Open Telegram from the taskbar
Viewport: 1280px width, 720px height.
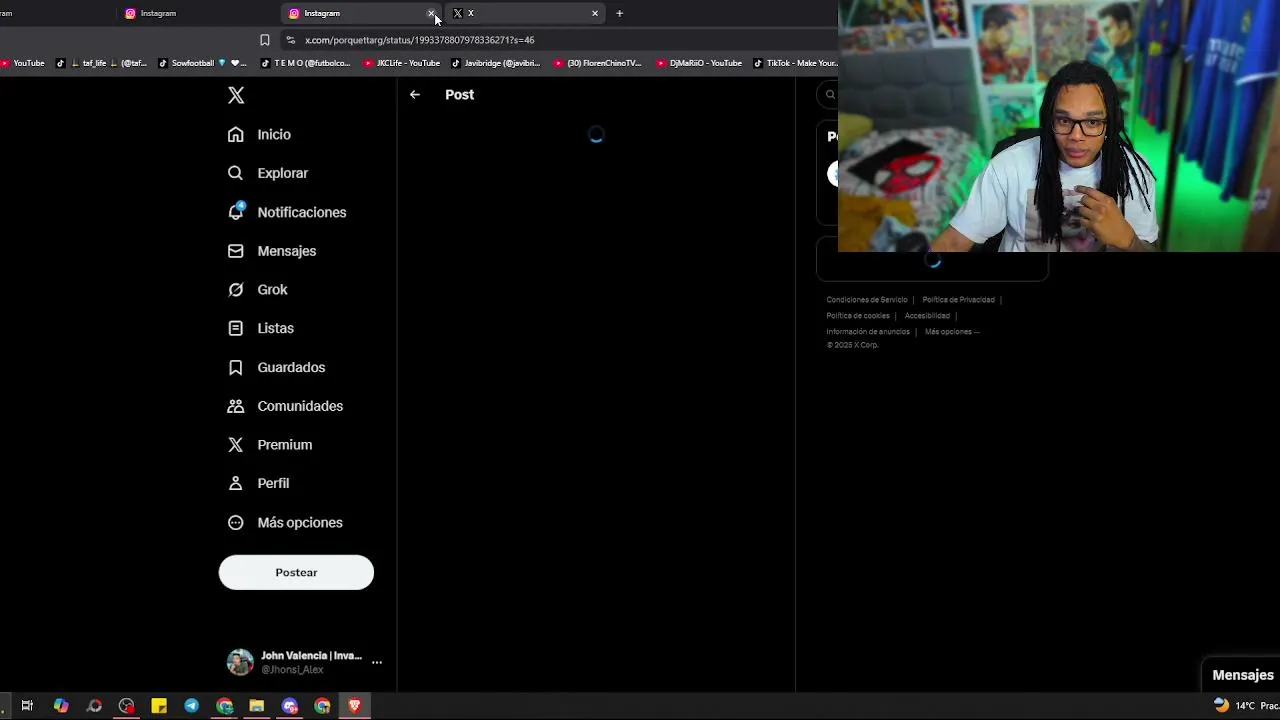tap(191, 706)
